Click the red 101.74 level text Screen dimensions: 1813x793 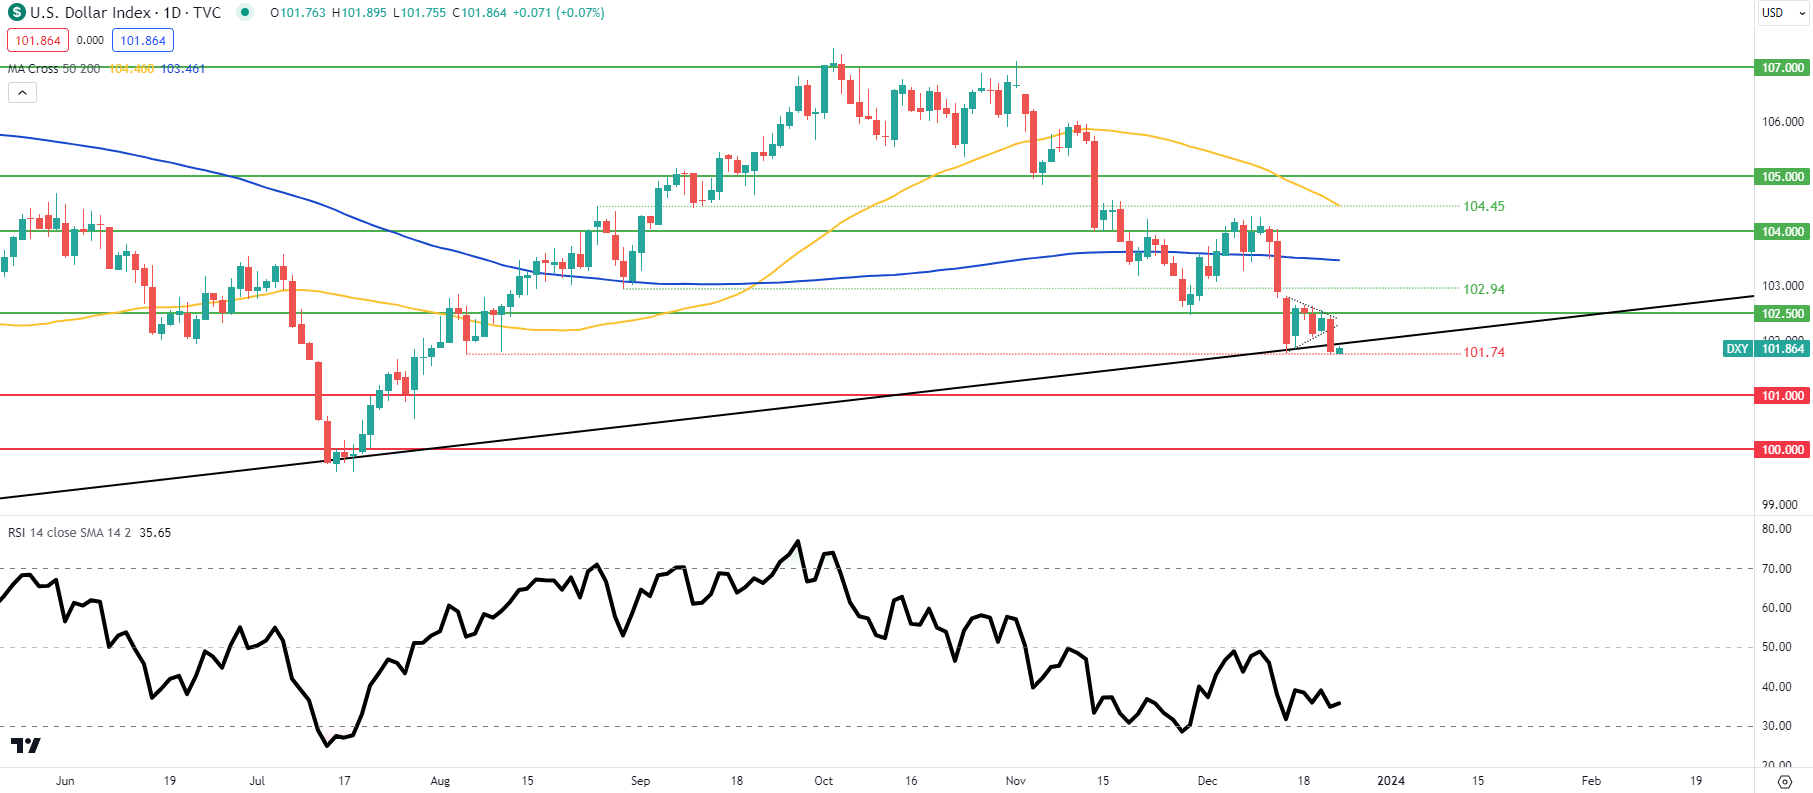(1484, 353)
